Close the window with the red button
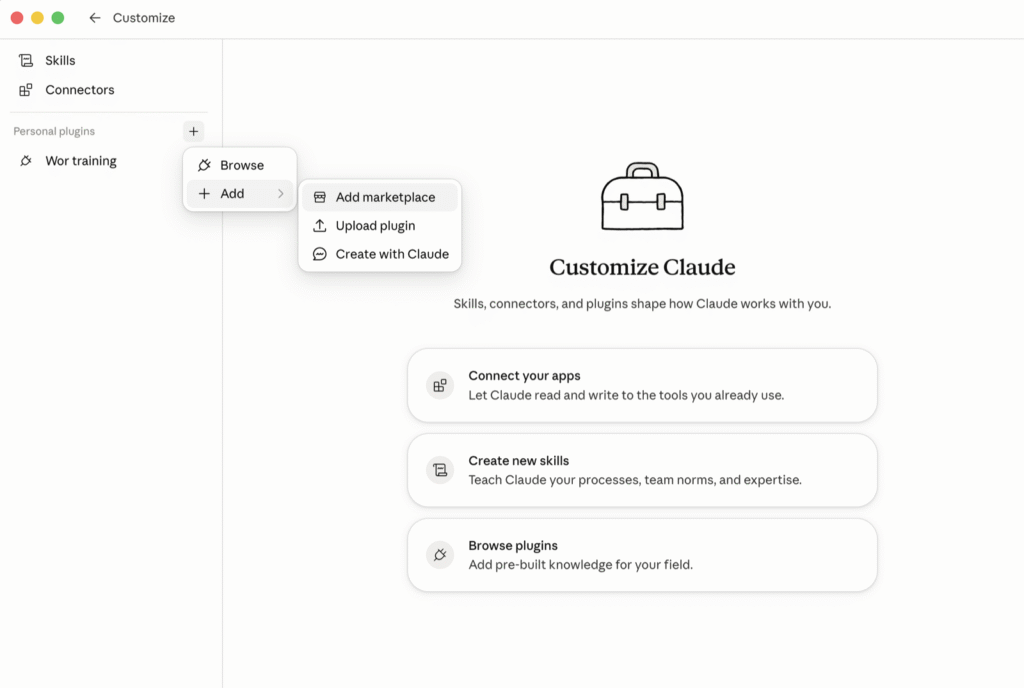This screenshot has height=688, width=1024. (17, 18)
